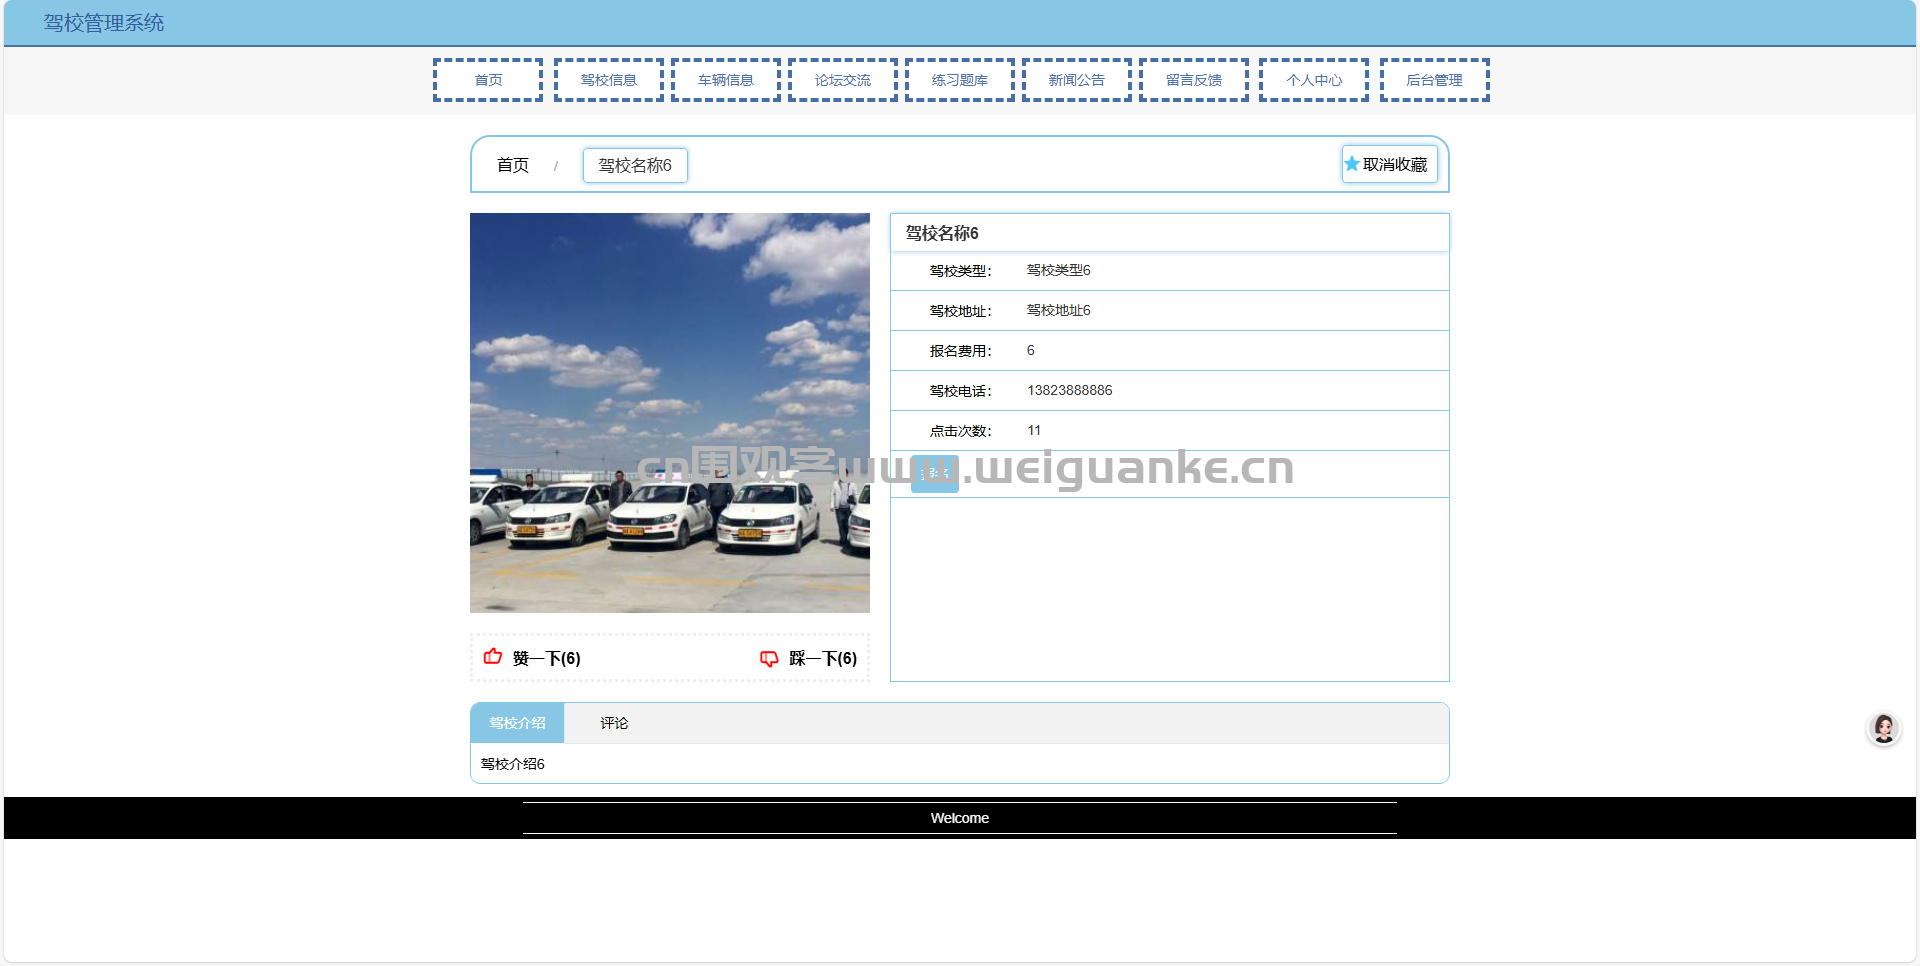Open the 留言反馈 navigation item

(x=1194, y=80)
